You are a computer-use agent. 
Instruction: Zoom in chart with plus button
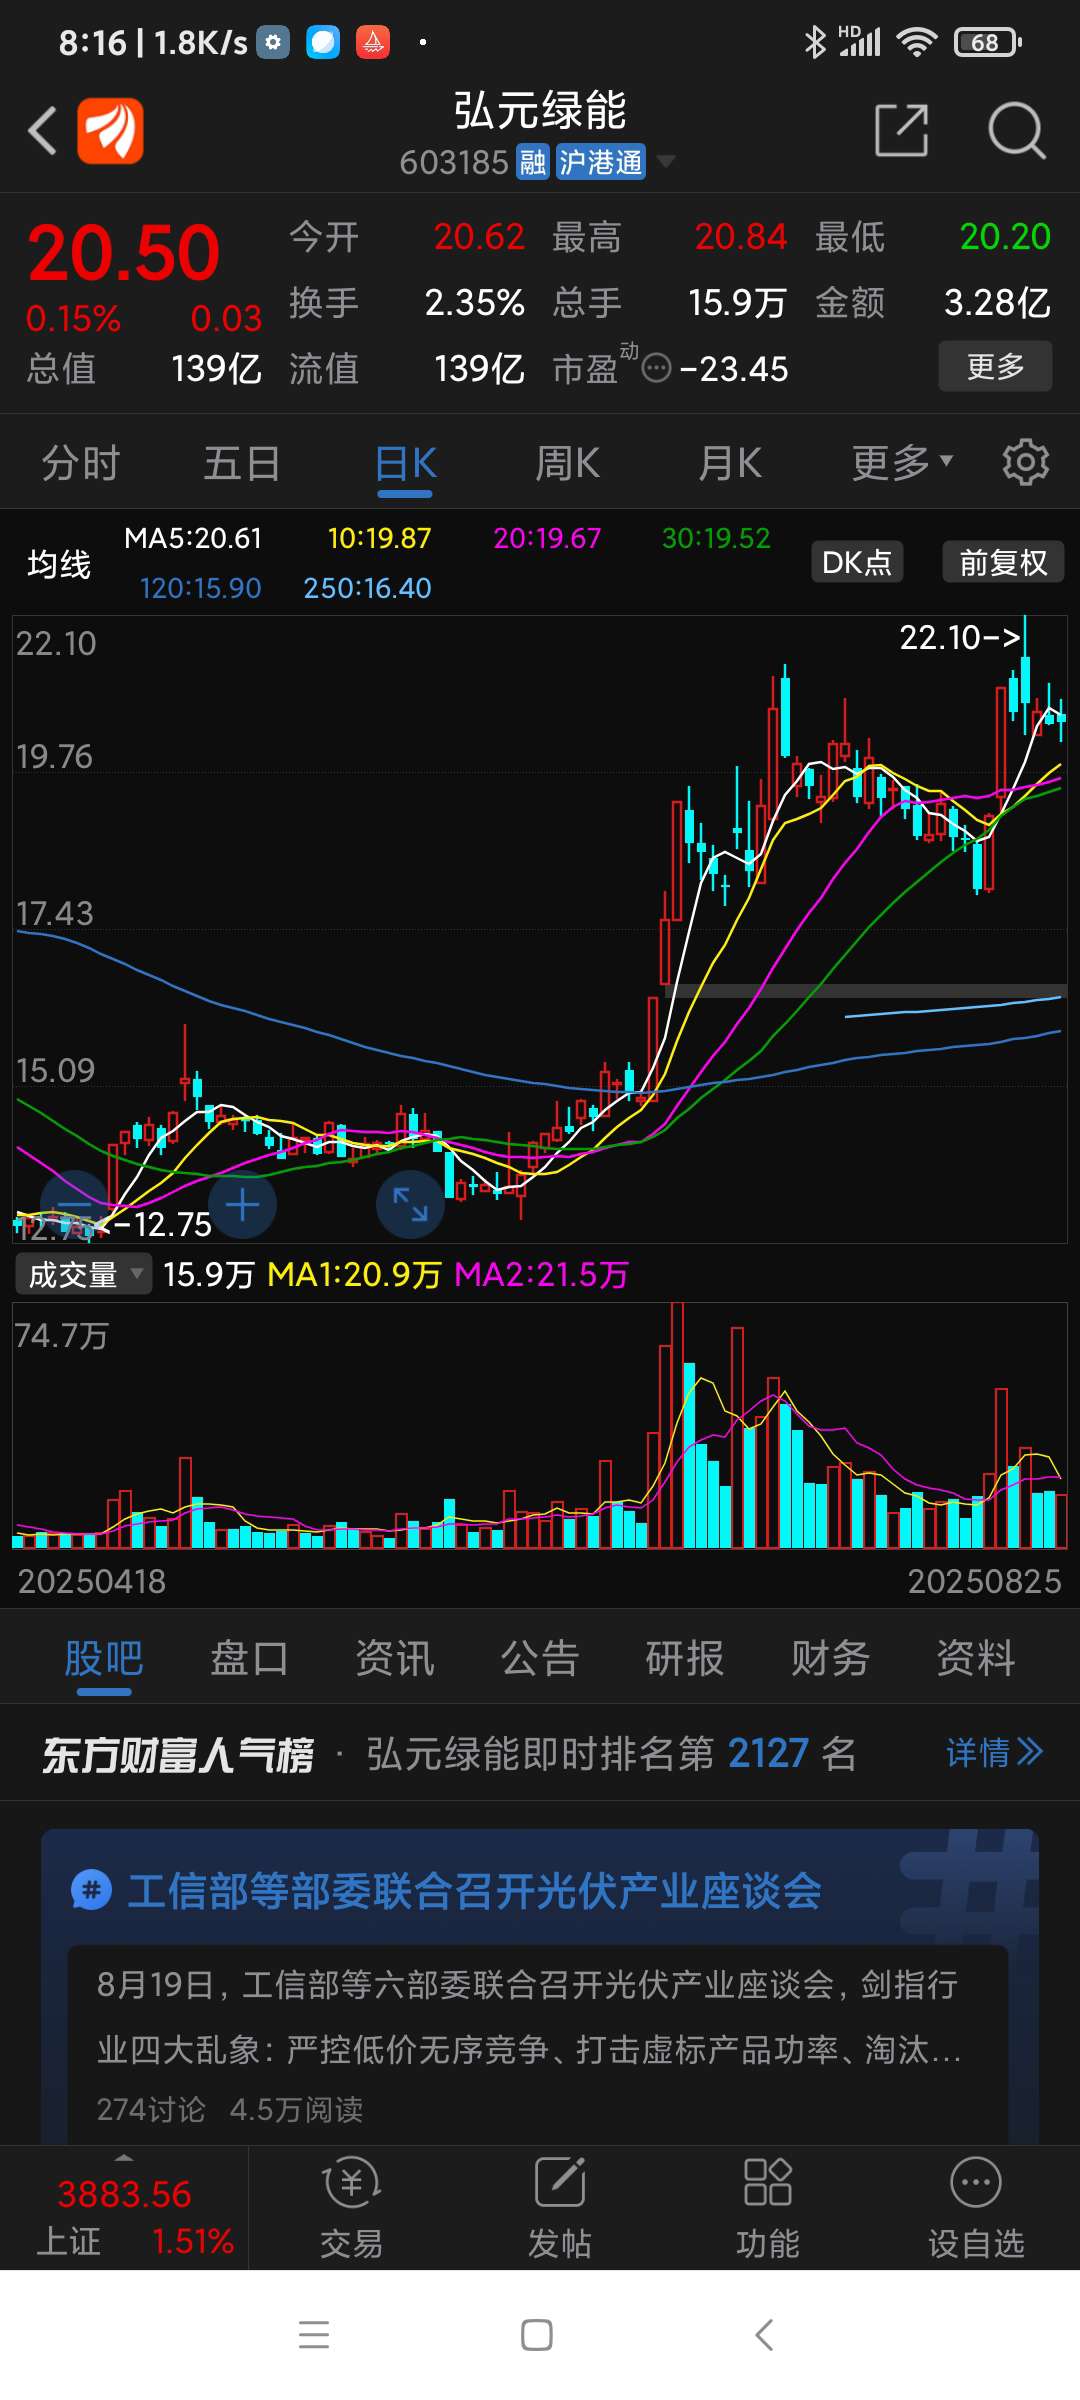point(242,1204)
